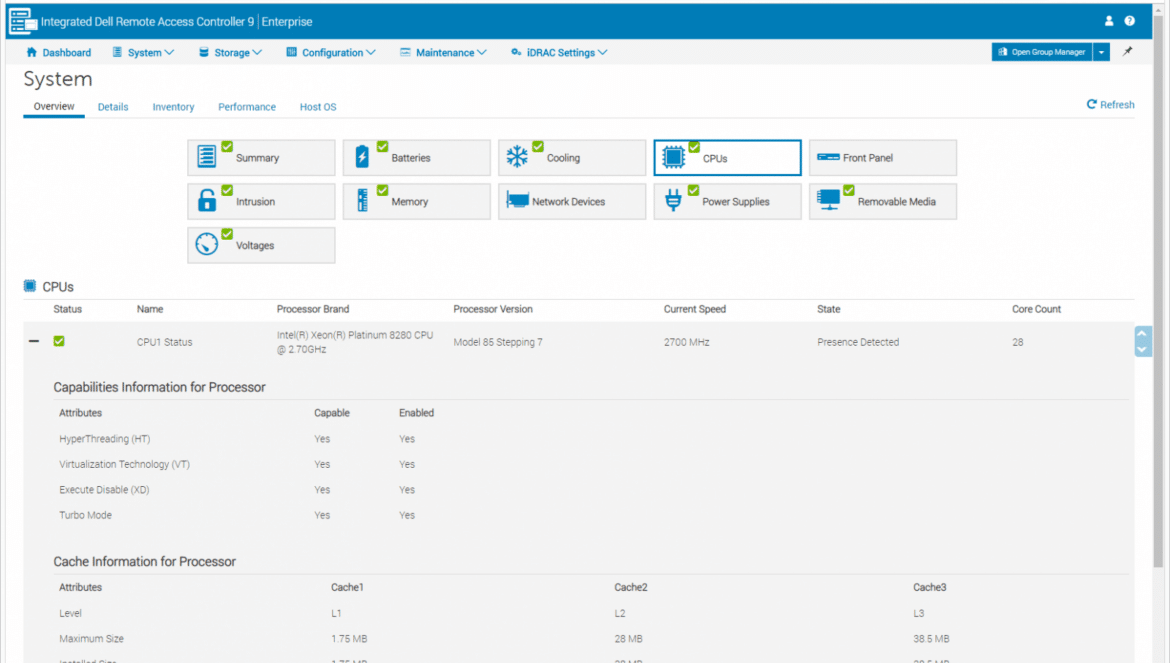
Task: Click the down arrow on CPU row stepper
Action: tap(1142, 349)
